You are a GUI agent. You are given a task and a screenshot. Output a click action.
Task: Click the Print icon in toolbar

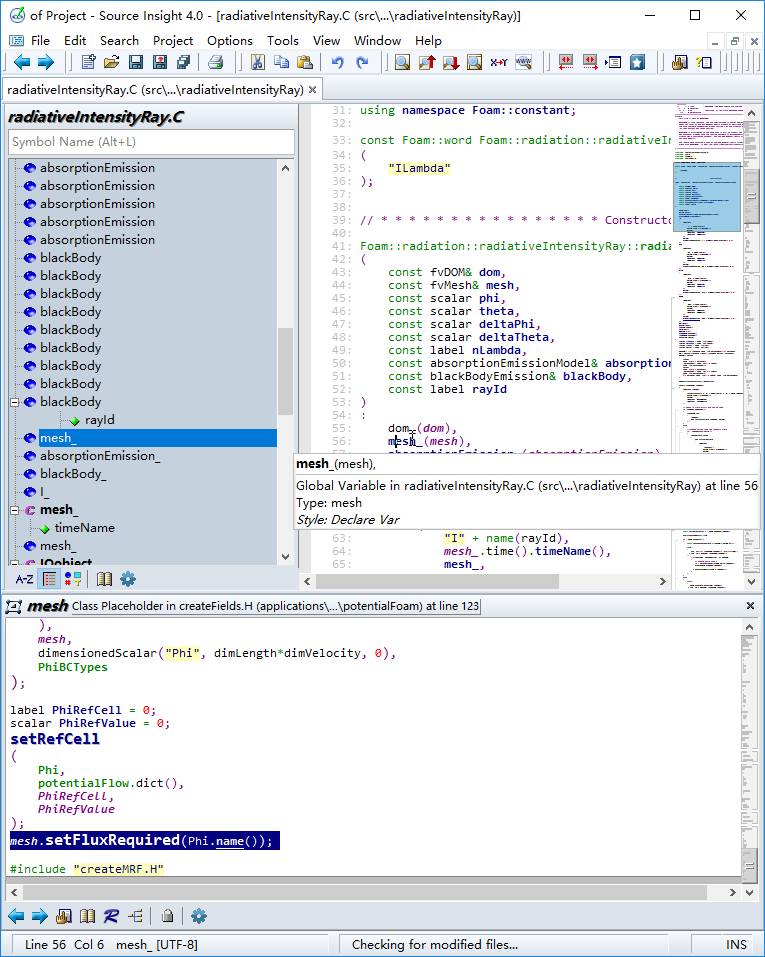215,63
